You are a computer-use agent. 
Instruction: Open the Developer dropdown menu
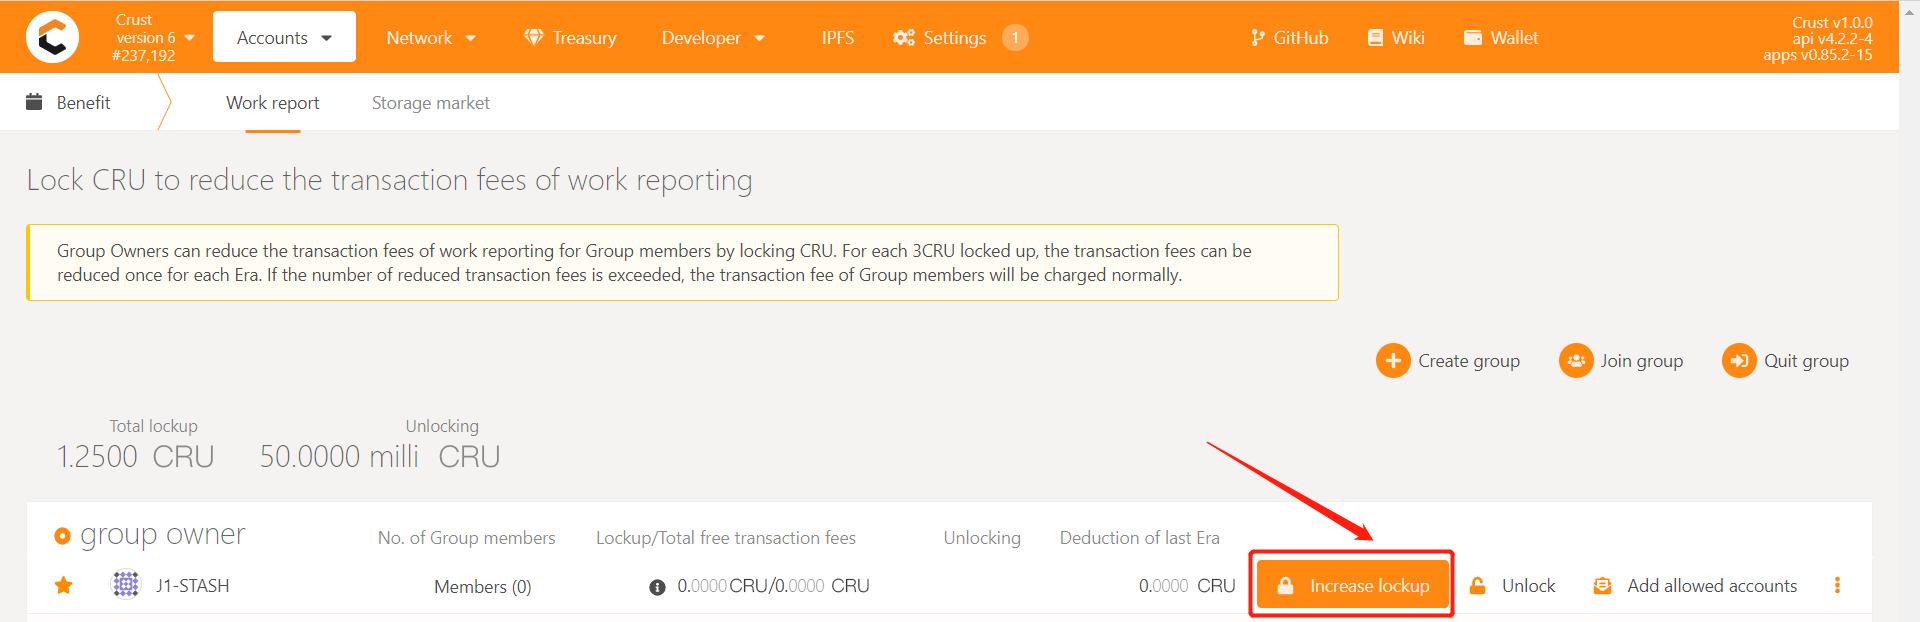[x=713, y=38]
